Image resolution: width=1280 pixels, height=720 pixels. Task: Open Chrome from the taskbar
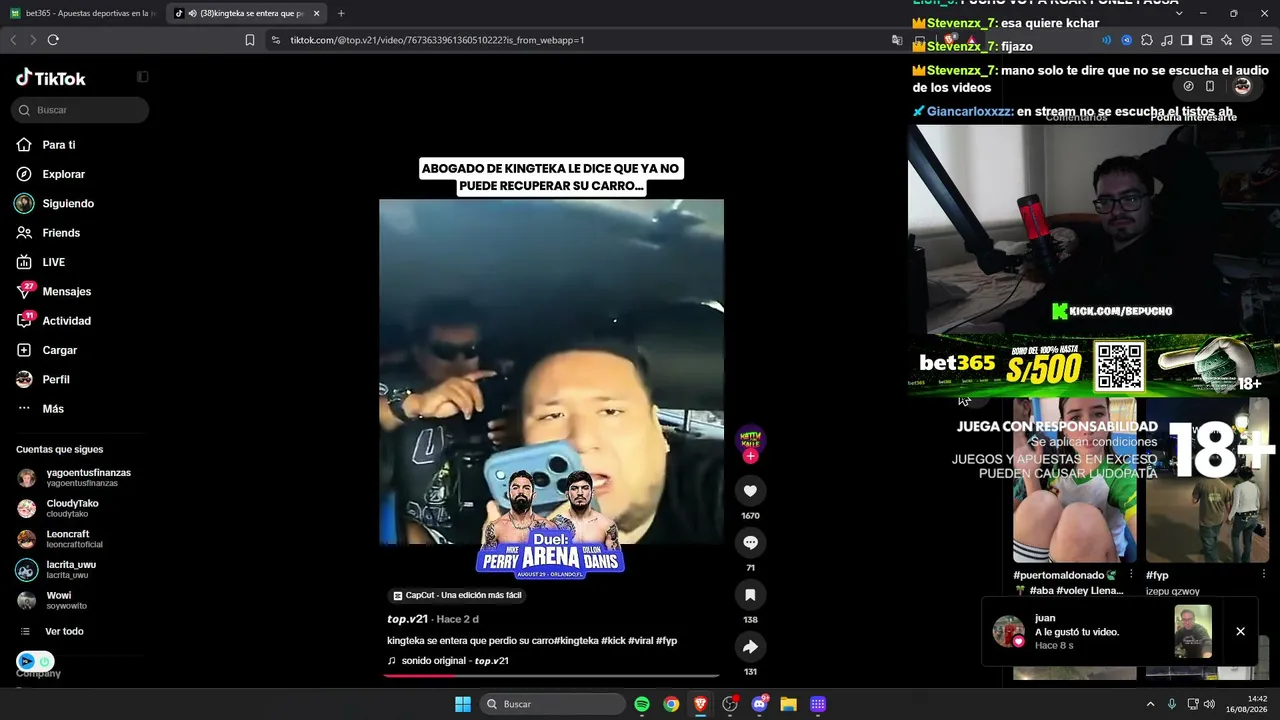click(671, 704)
